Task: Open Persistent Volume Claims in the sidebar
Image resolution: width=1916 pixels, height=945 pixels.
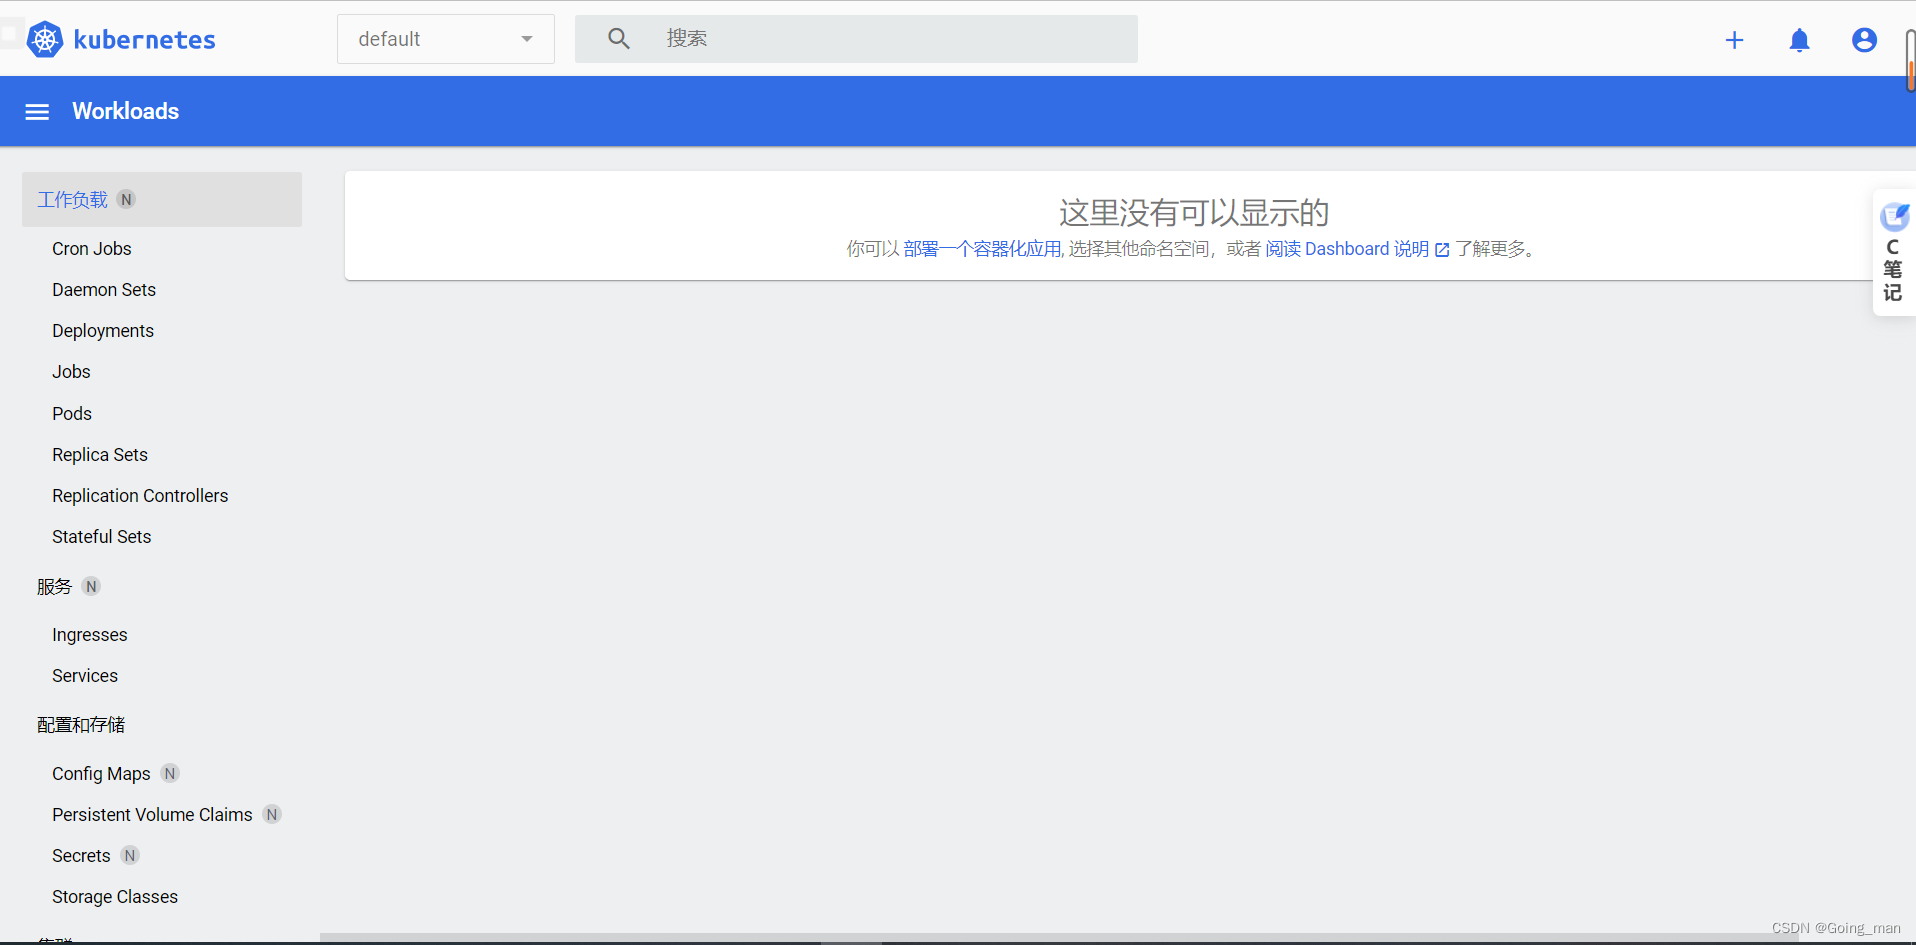Action: (x=152, y=815)
